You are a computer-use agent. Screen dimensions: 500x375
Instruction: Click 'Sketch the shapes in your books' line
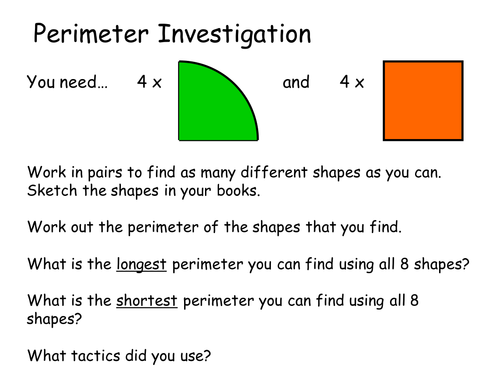point(144,191)
